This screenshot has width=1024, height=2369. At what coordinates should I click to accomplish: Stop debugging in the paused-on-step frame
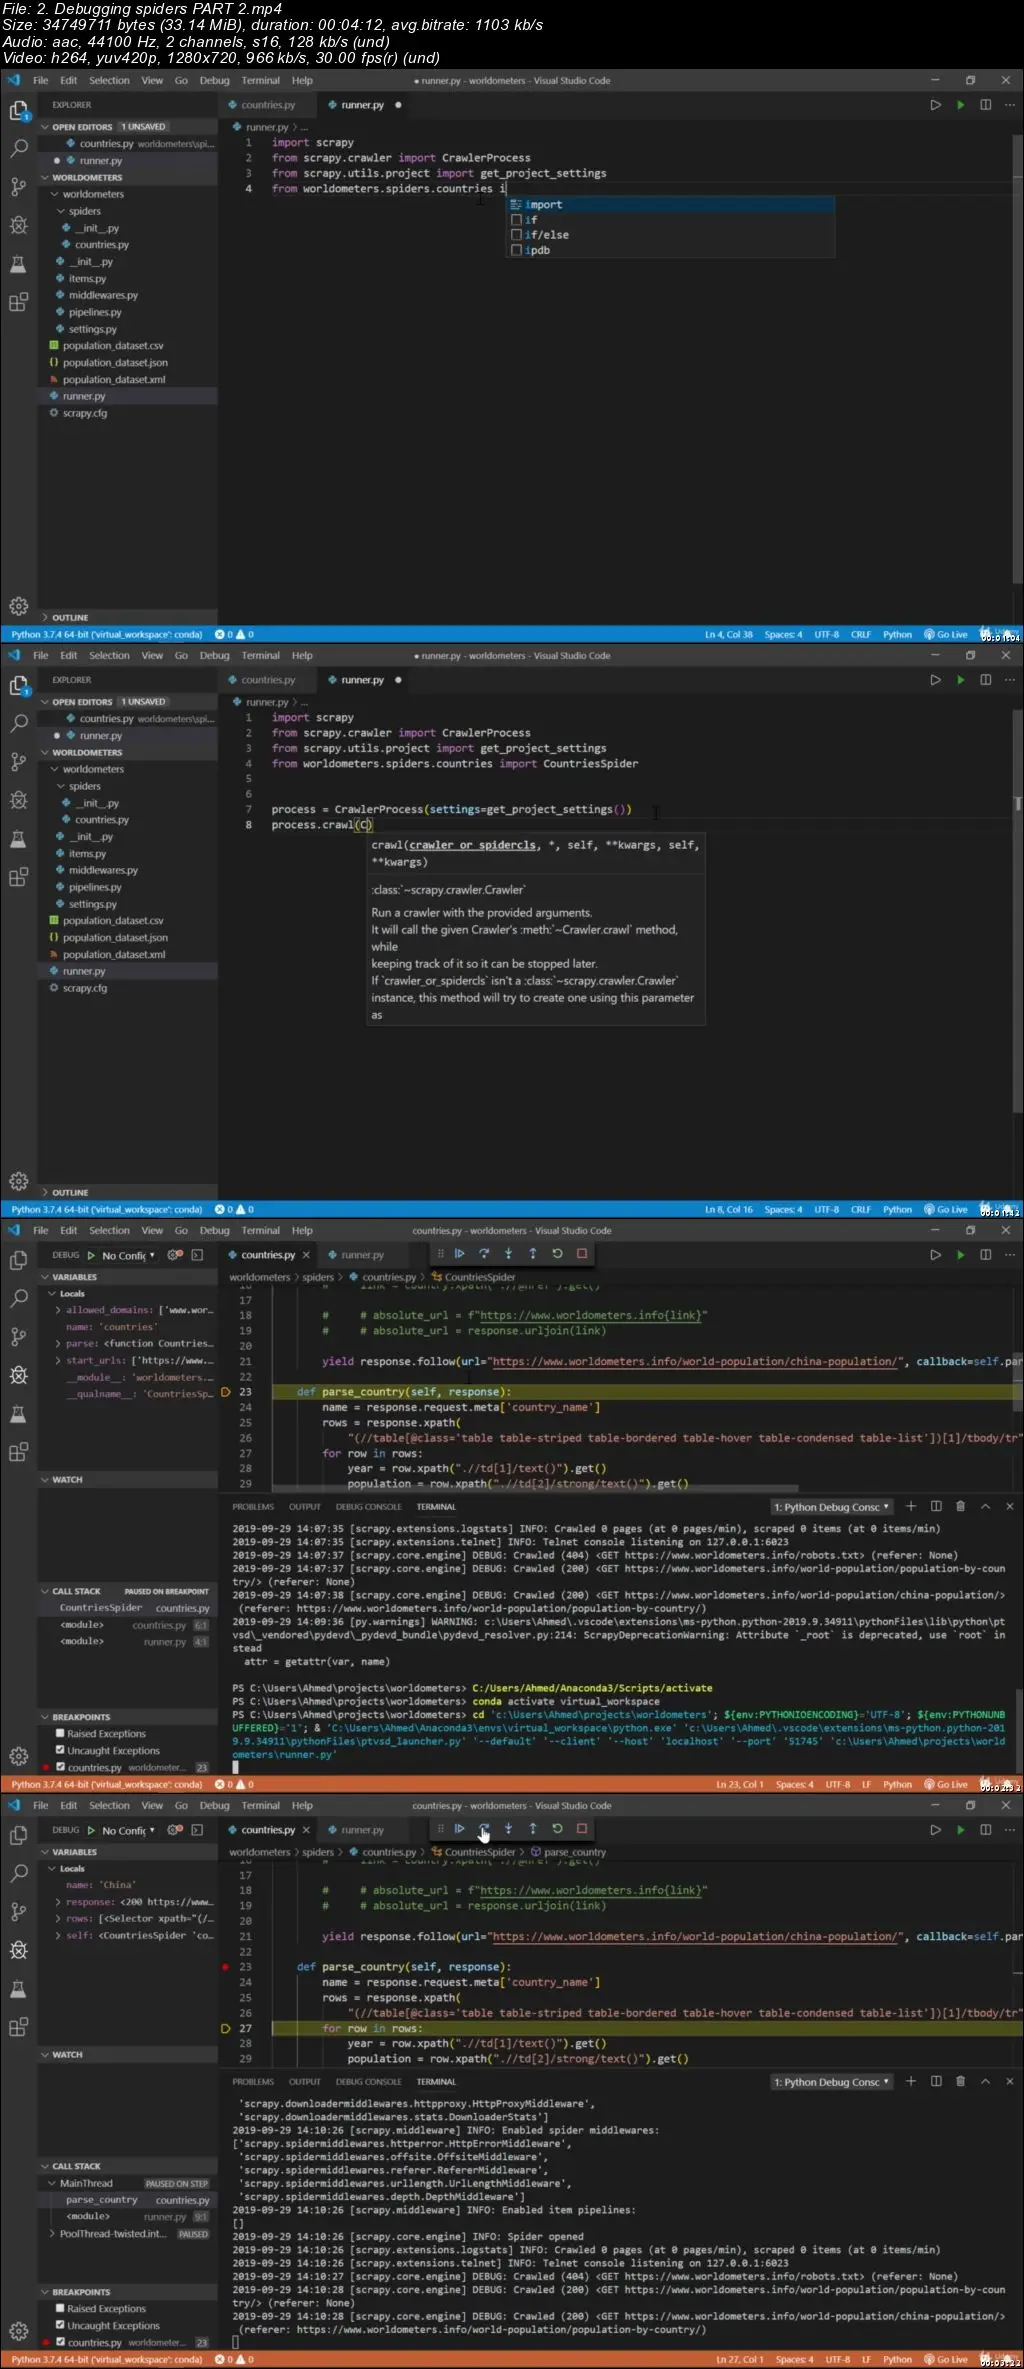(582, 1829)
